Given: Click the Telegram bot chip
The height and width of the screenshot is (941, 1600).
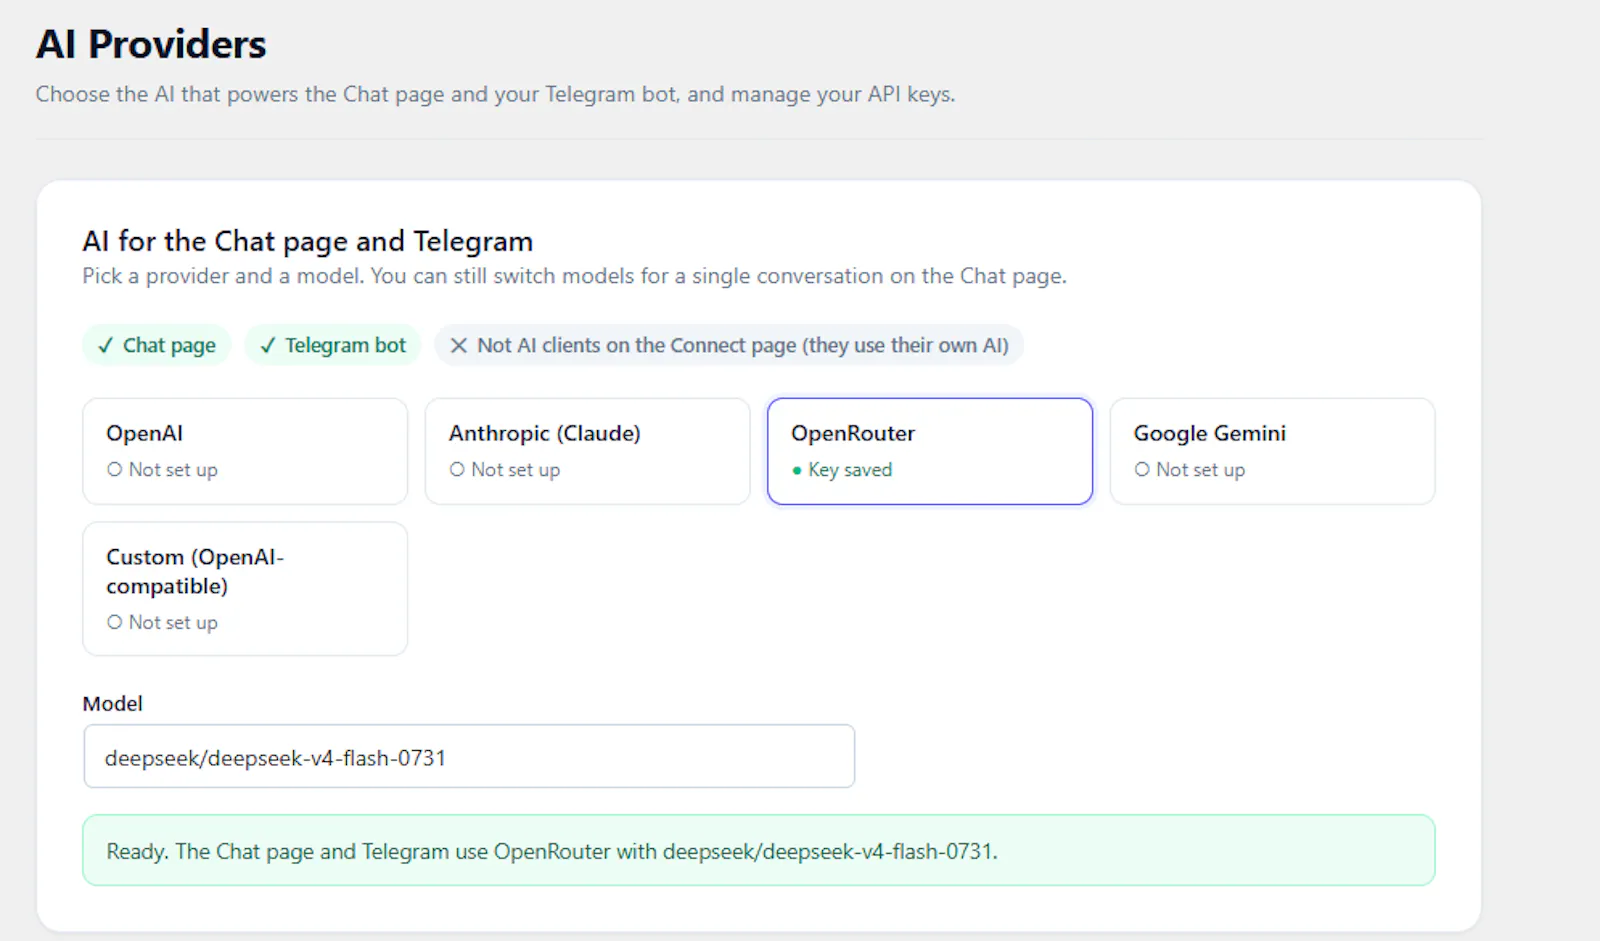Looking at the screenshot, I should [333, 345].
